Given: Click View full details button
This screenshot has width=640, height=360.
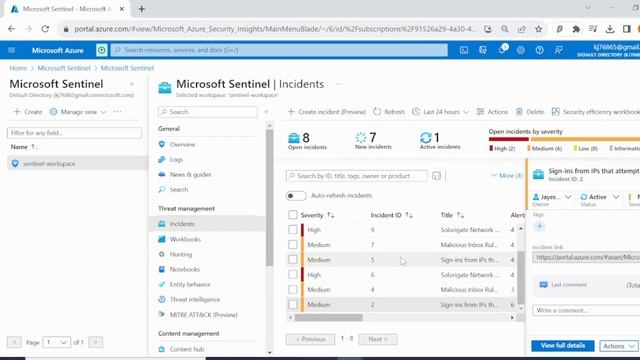Looking at the screenshot, I should tap(562, 346).
